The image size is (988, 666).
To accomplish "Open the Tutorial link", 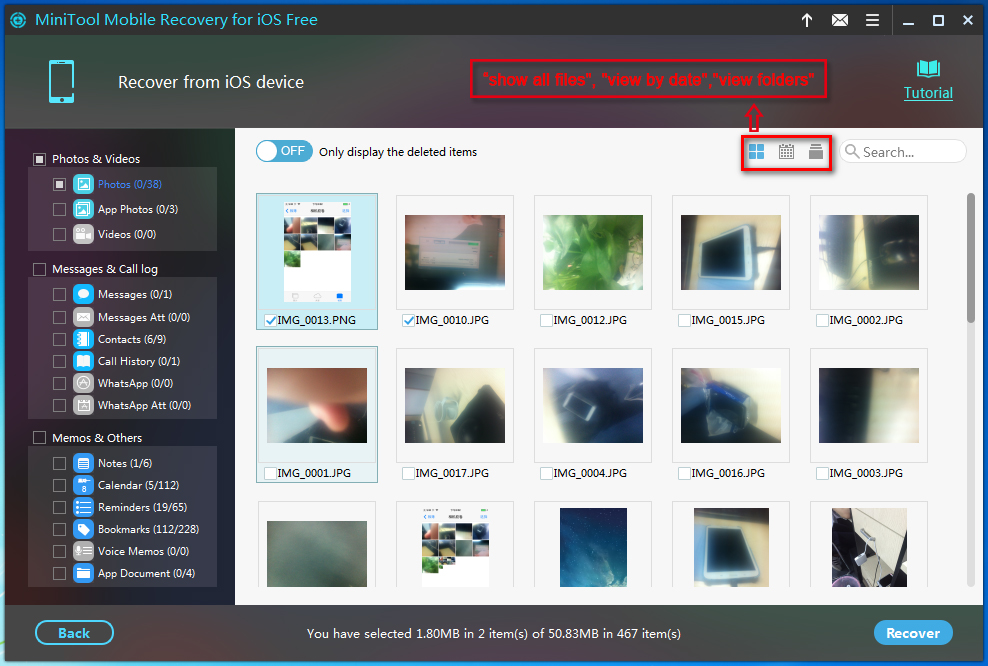I will [x=928, y=93].
